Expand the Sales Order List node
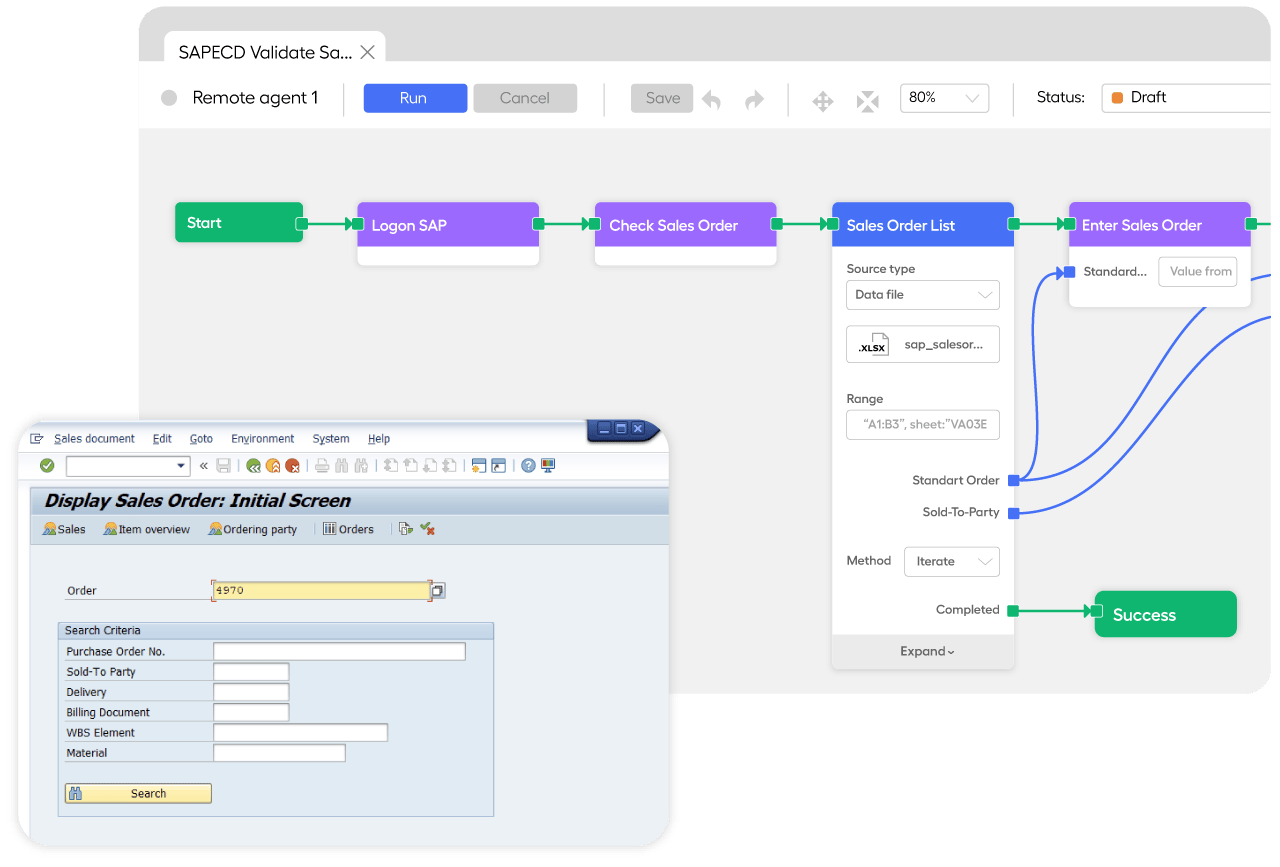 (927, 651)
